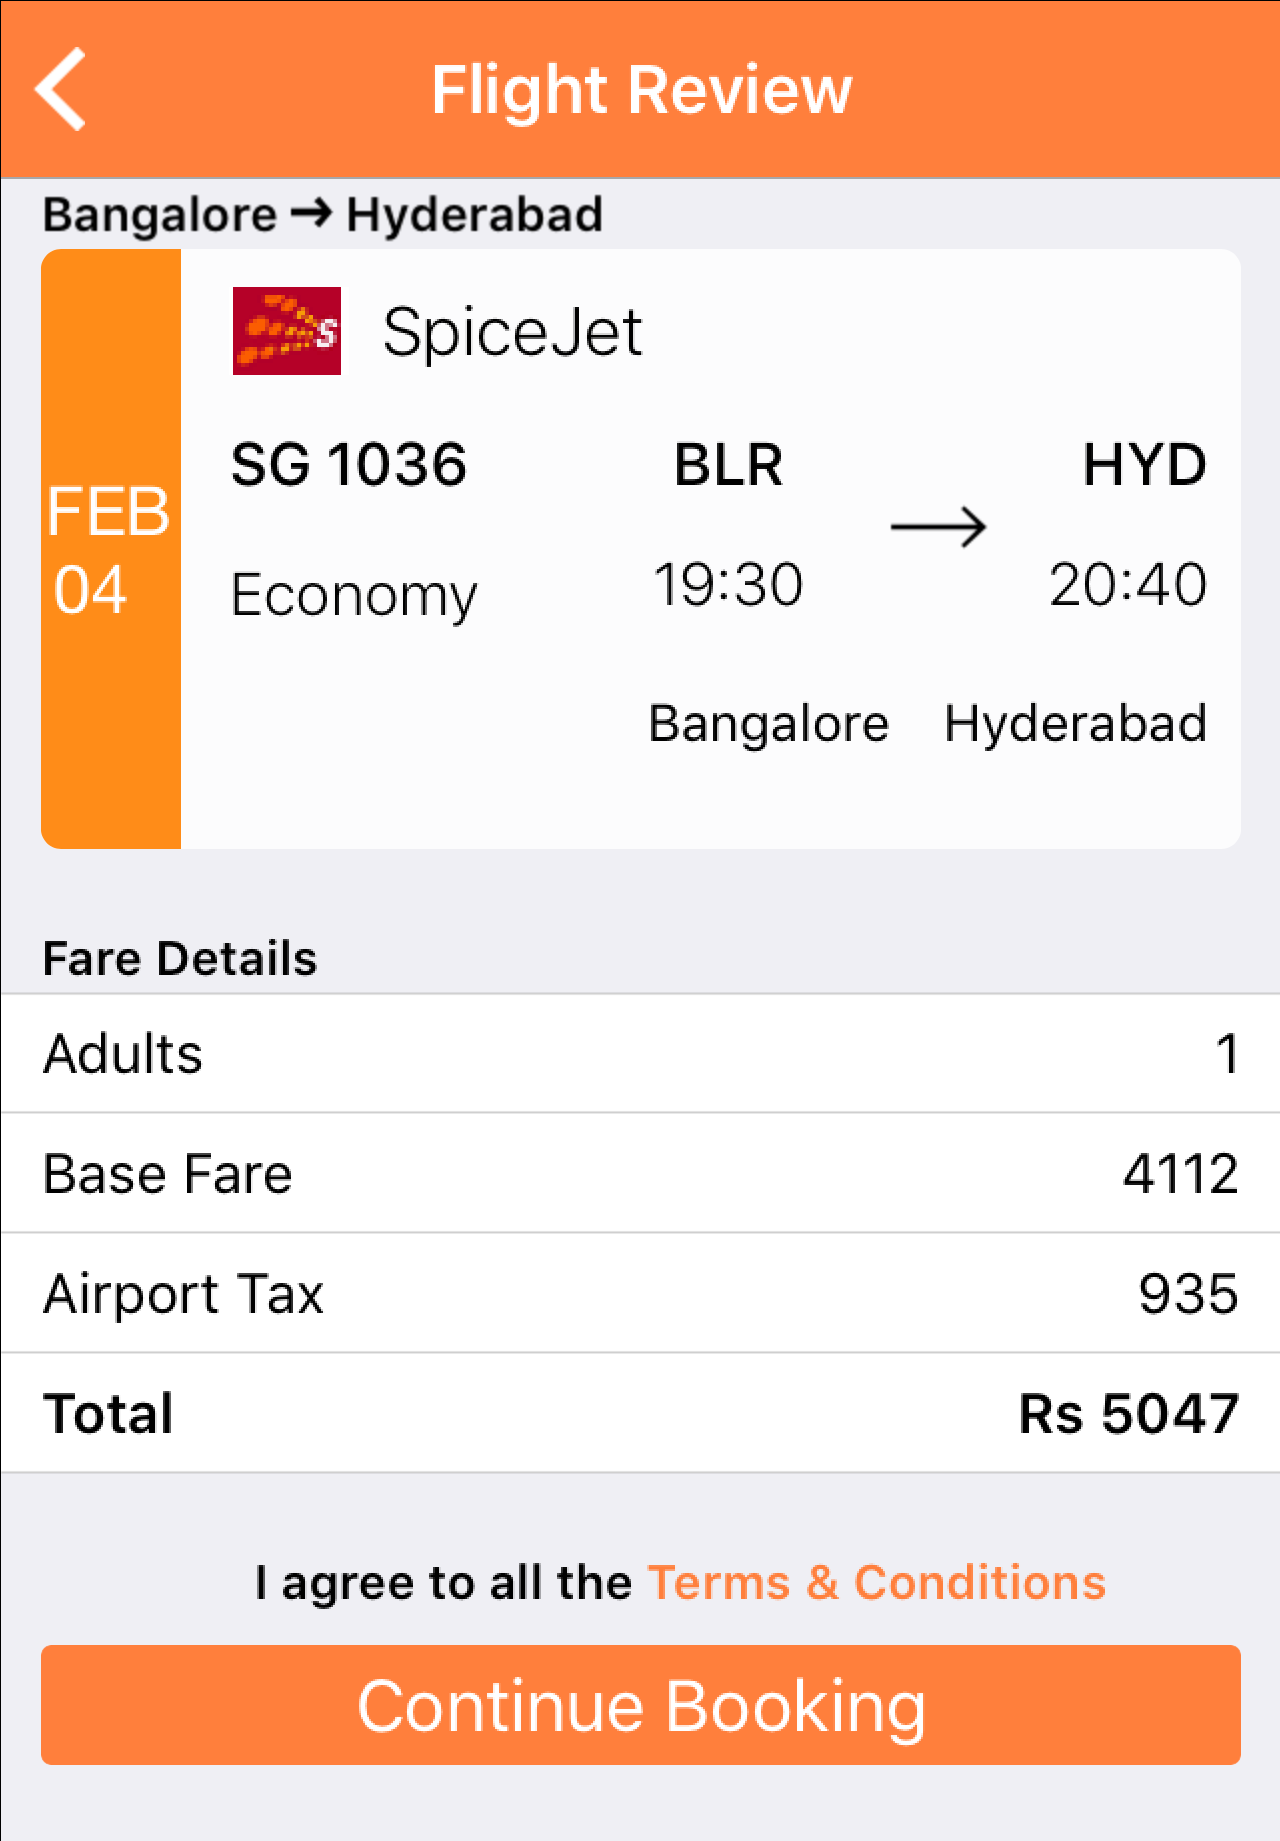Click the SpiceJet airline logo
The width and height of the screenshot is (1280, 1841).
point(287,331)
